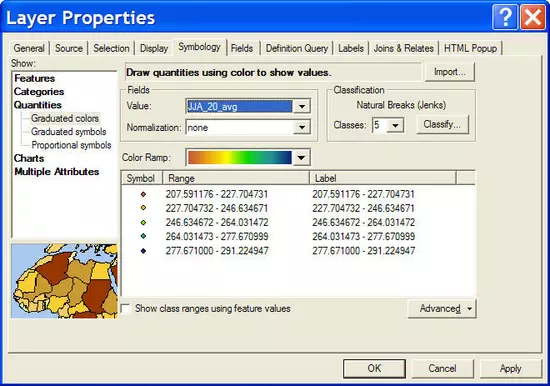Select Quantities in the Show list

pos(38,105)
